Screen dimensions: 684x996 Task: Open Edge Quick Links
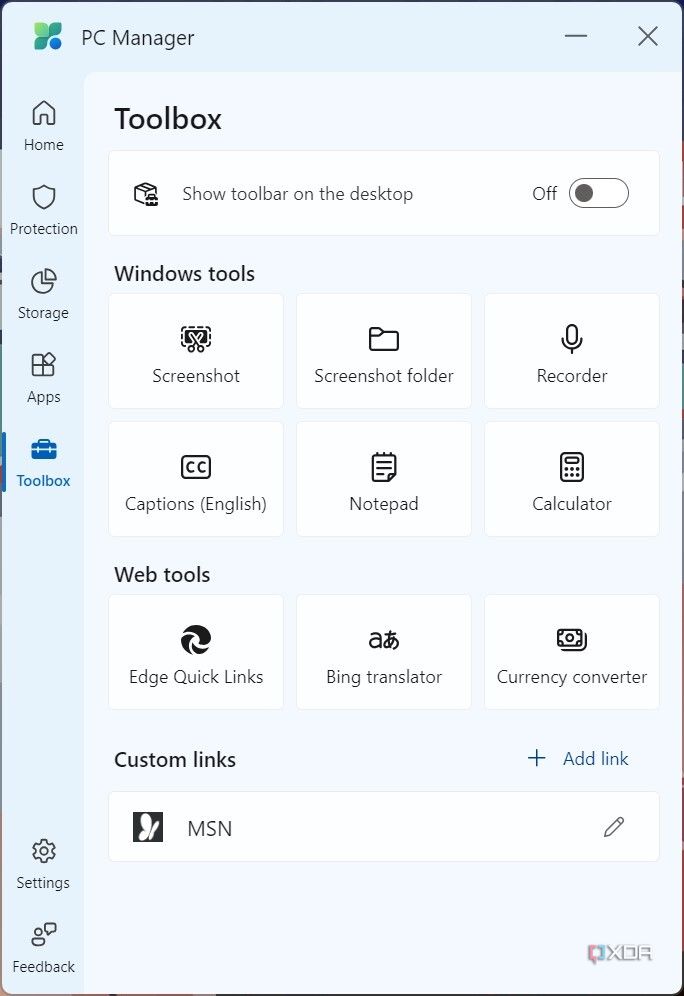tap(196, 652)
